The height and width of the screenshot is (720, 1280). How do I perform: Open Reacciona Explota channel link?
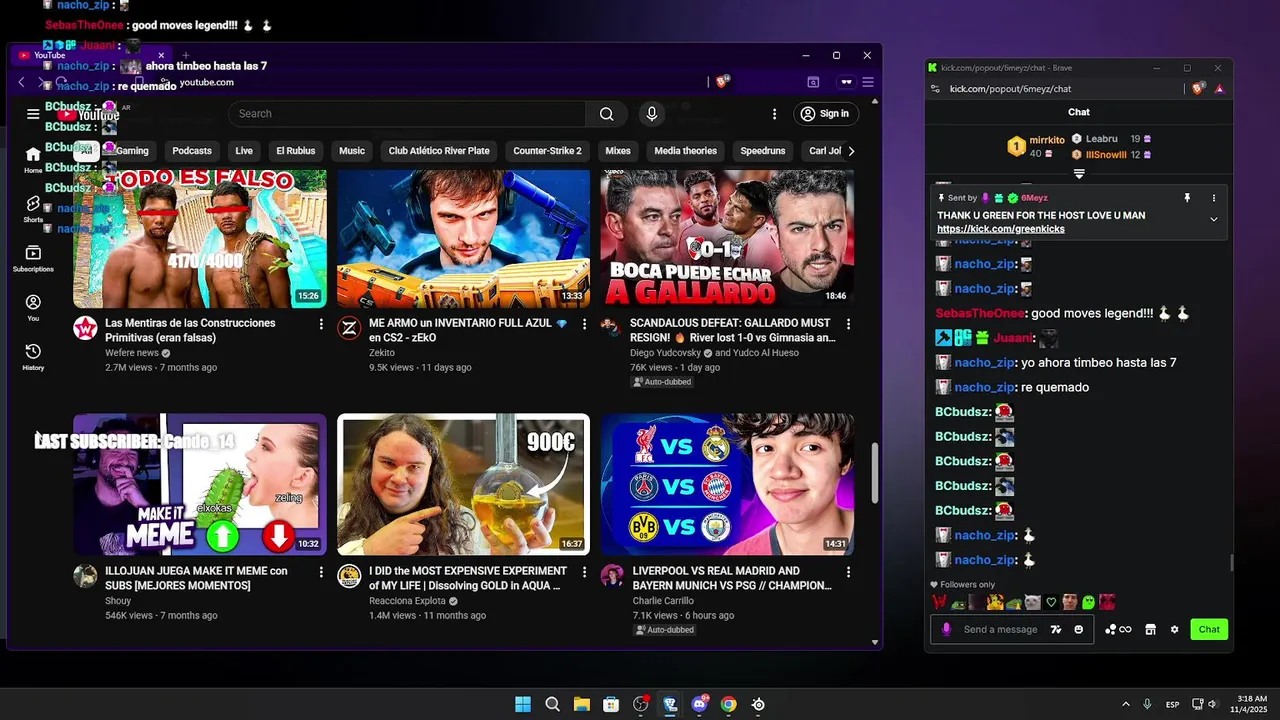409,601
